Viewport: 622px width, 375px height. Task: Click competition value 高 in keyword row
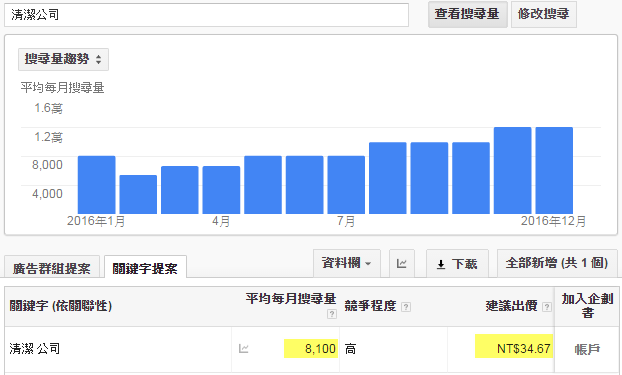click(x=350, y=349)
